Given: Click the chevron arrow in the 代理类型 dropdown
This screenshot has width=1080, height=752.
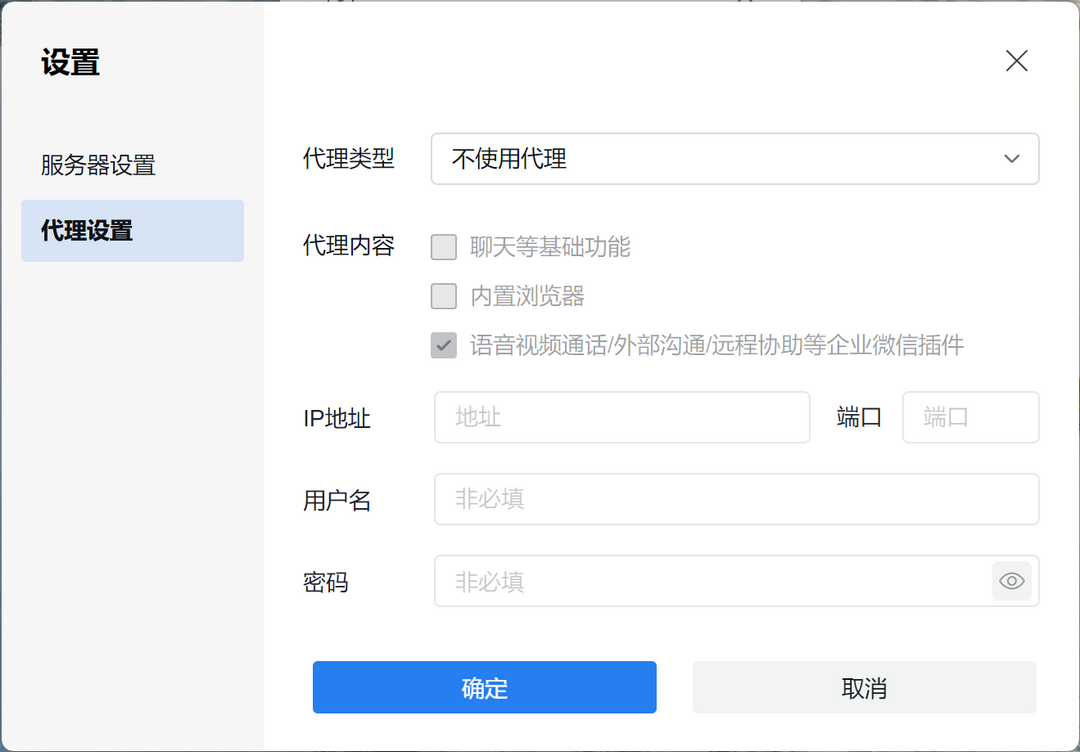Looking at the screenshot, I should (x=1011, y=159).
